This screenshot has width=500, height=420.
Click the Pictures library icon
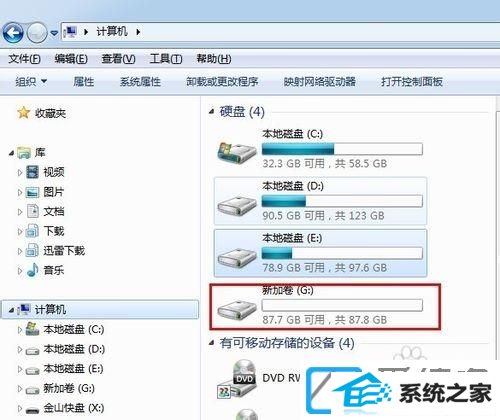pyautogui.click(x=33, y=192)
